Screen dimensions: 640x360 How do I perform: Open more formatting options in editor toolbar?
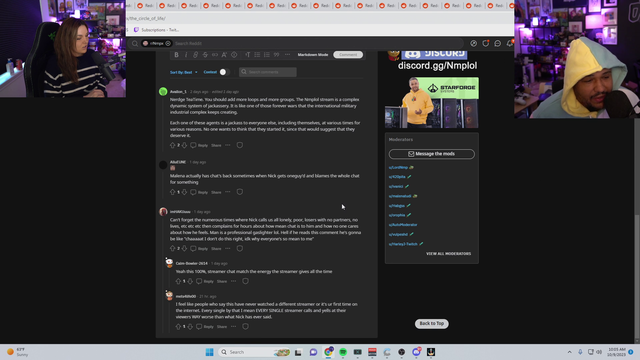click(287, 55)
